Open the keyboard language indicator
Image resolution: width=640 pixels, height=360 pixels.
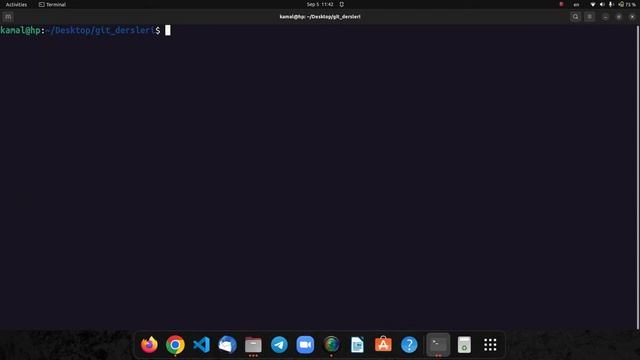point(576,4)
